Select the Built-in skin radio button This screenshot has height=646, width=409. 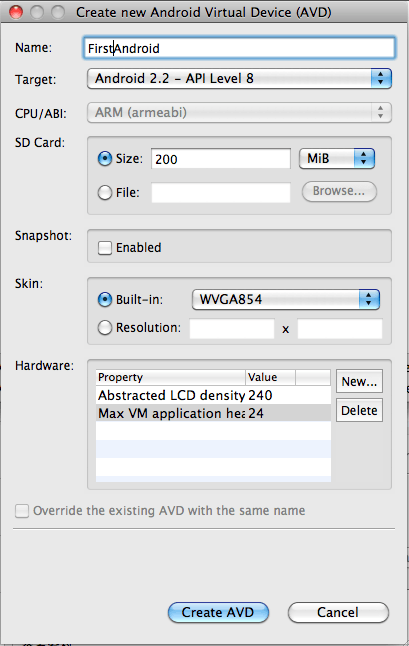click(105, 300)
